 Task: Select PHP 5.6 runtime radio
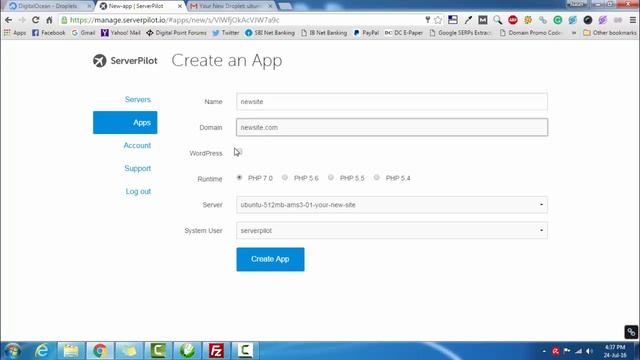point(285,178)
